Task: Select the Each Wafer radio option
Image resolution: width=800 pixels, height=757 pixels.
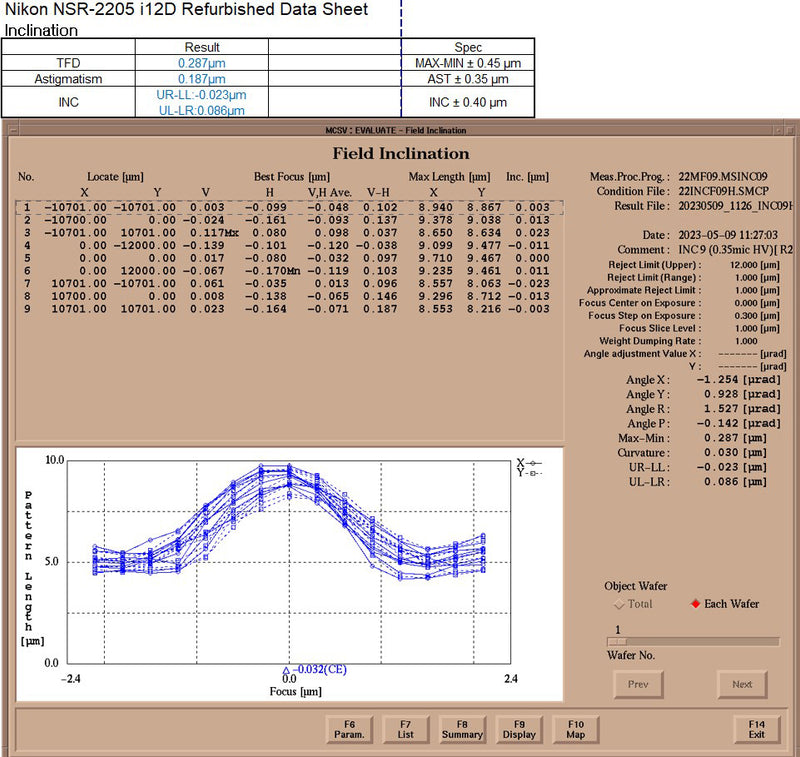Action: pyautogui.click(x=696, y=603)
